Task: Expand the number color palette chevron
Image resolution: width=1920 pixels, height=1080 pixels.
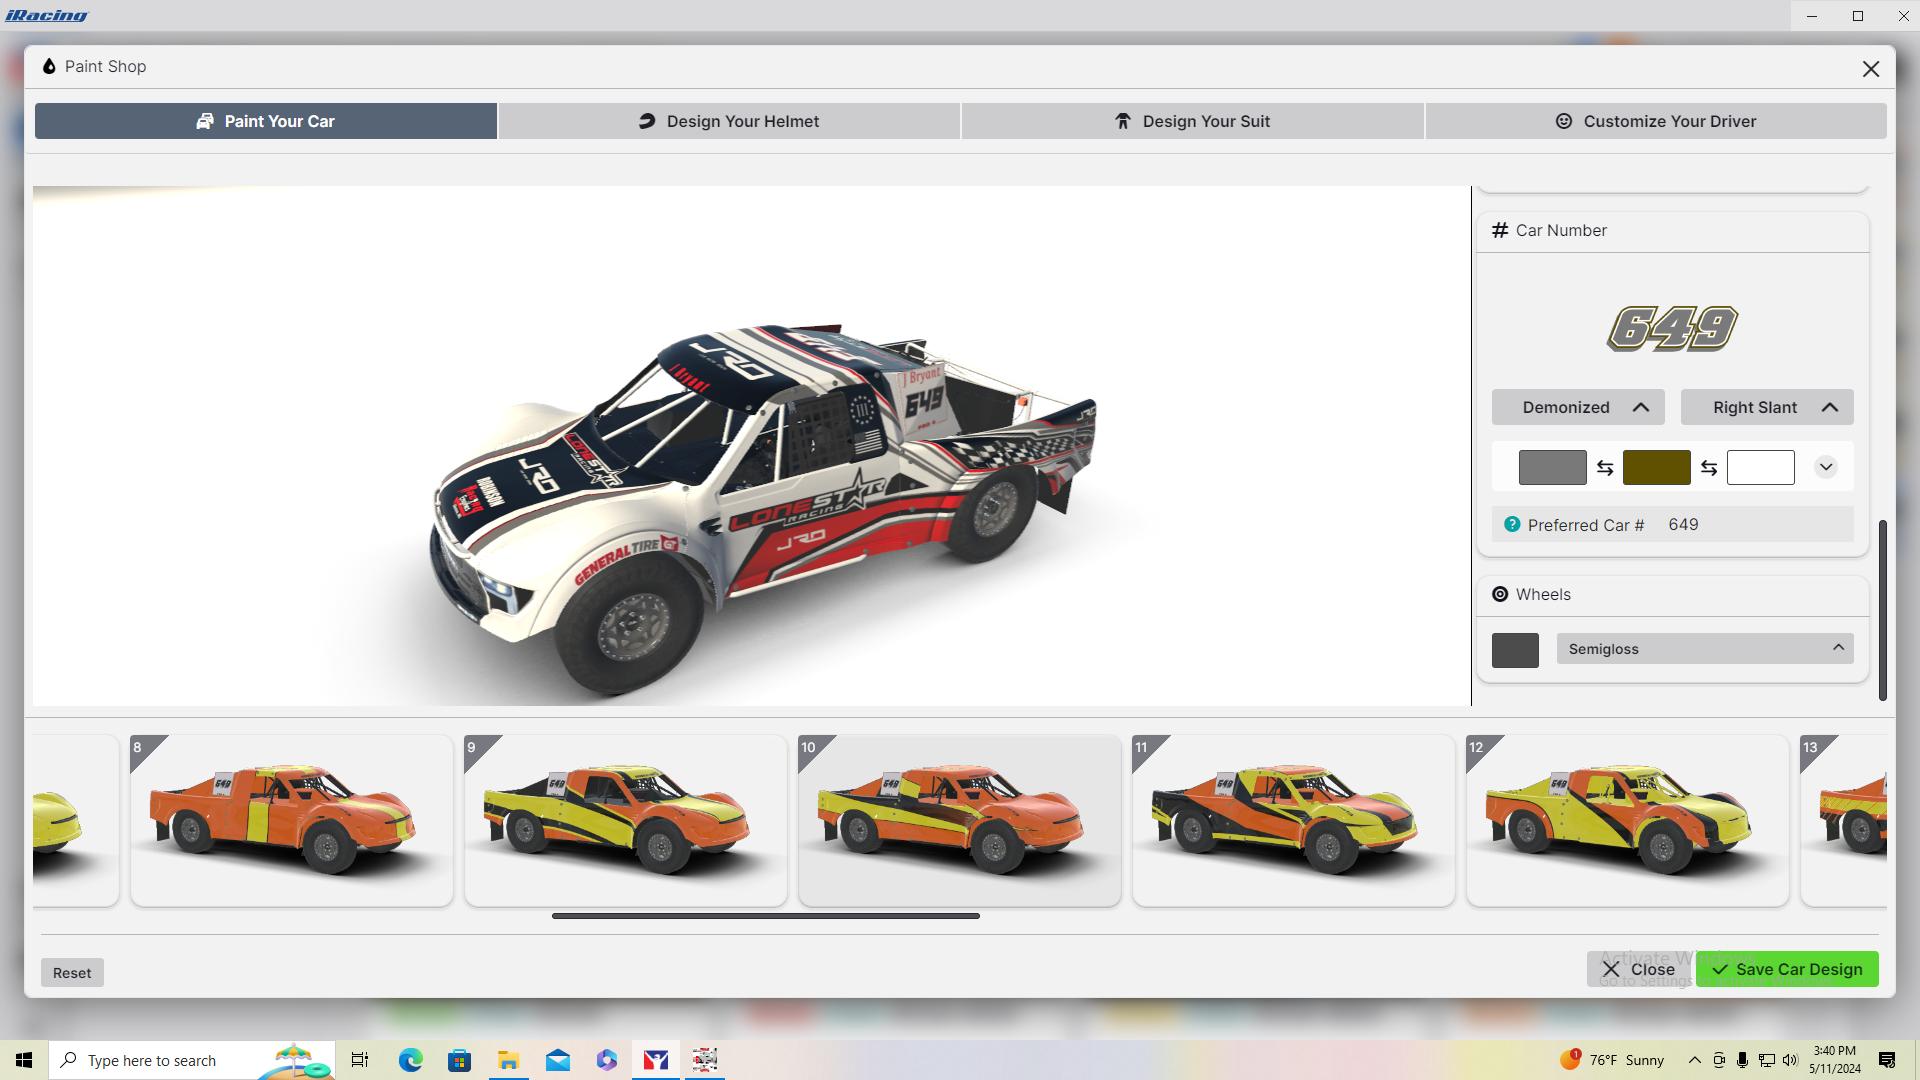Action: [1826, 467]
